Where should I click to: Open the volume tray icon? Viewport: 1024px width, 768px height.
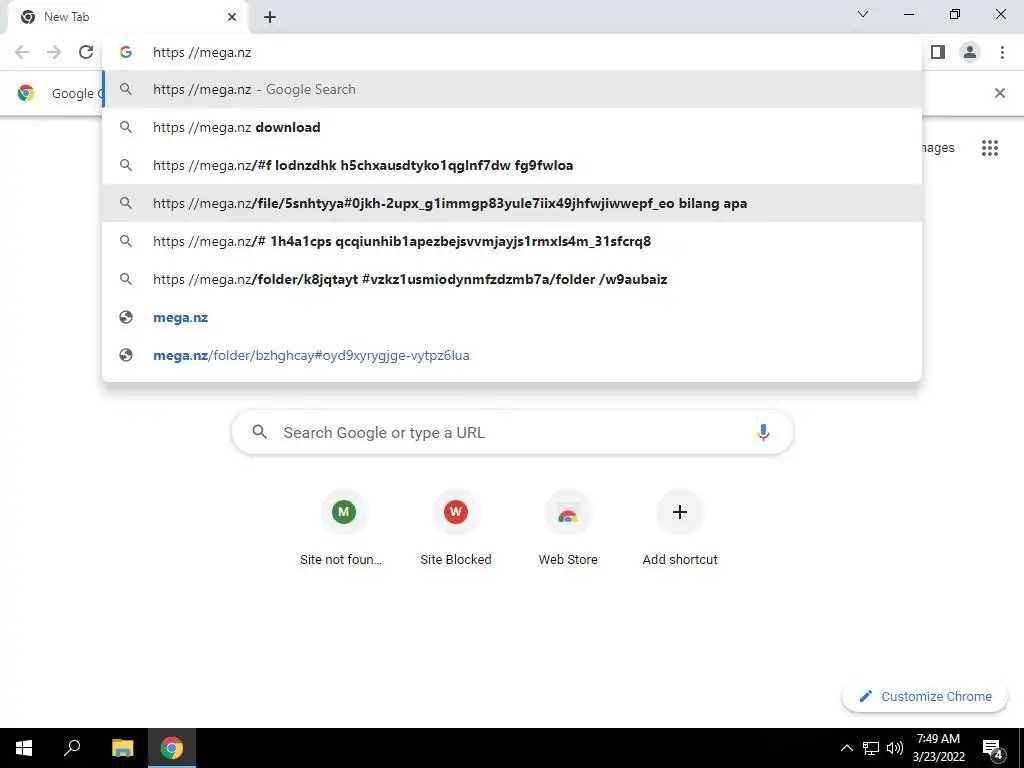click(x=895, y=748)
